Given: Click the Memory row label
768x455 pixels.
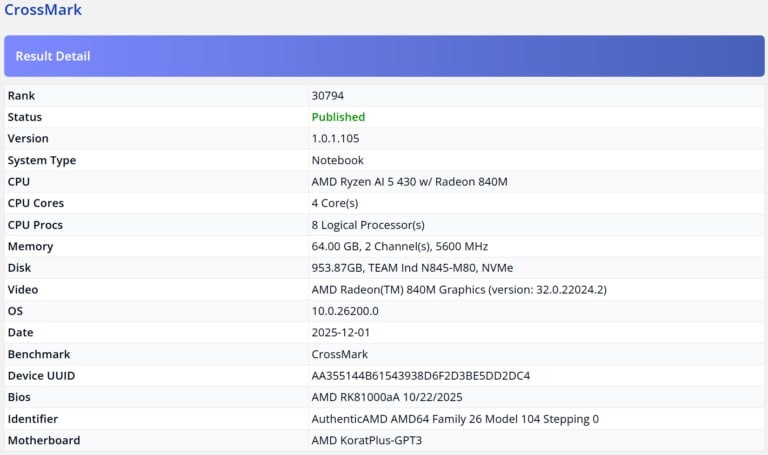Looking at the screenshot, I should (x=30, y=246).
